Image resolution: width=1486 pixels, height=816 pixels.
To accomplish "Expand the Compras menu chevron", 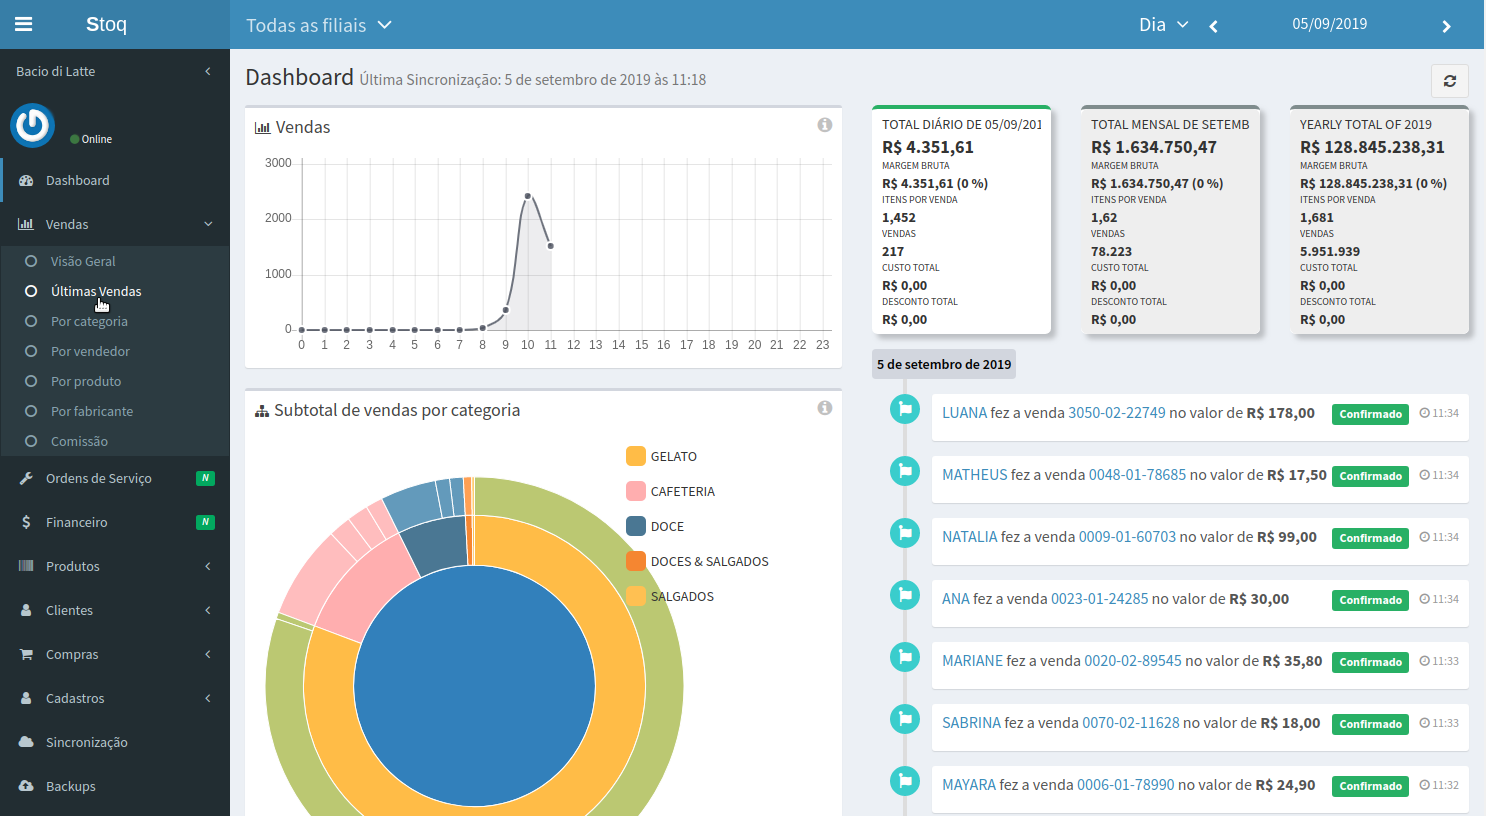I will (208, 655).
